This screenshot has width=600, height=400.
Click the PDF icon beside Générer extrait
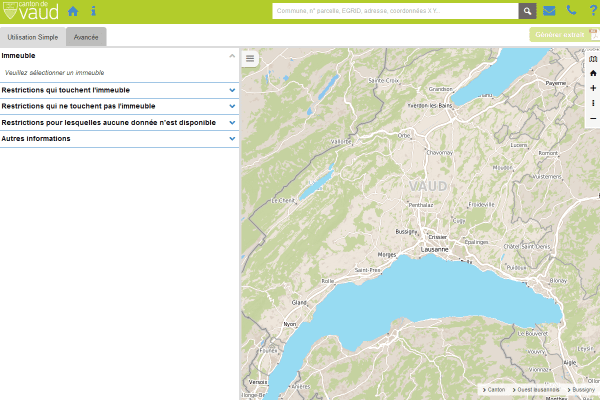(x=594, y=34)
